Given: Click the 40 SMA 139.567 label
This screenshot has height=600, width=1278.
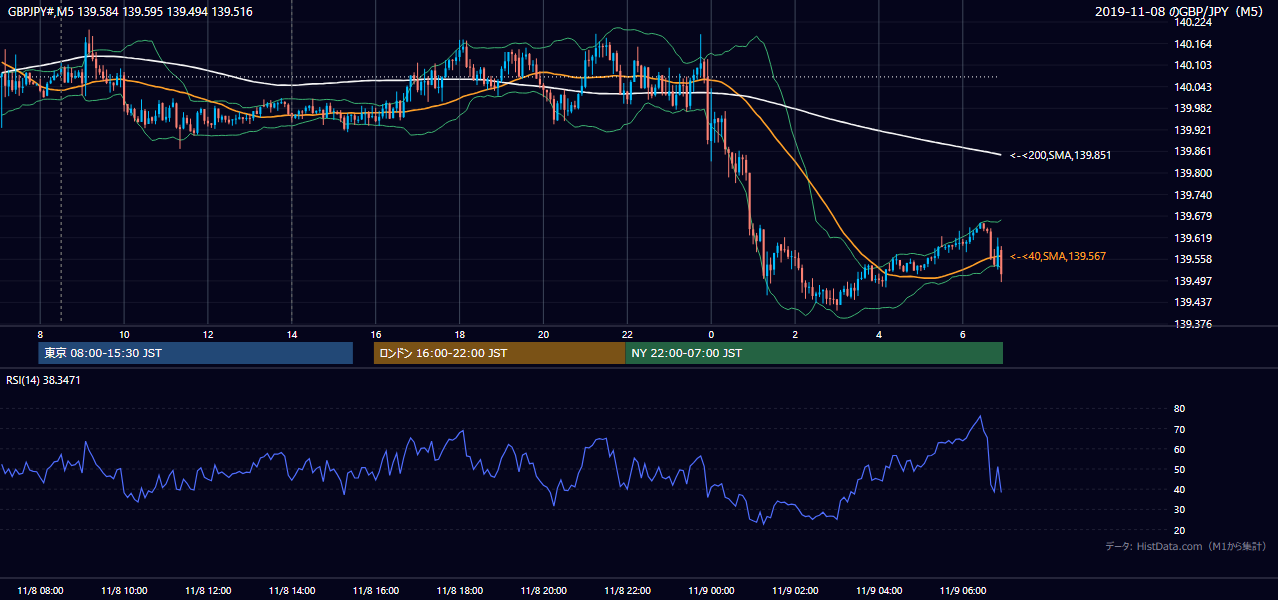Looking at the screenshot, I should click(x=1058, y=257).
